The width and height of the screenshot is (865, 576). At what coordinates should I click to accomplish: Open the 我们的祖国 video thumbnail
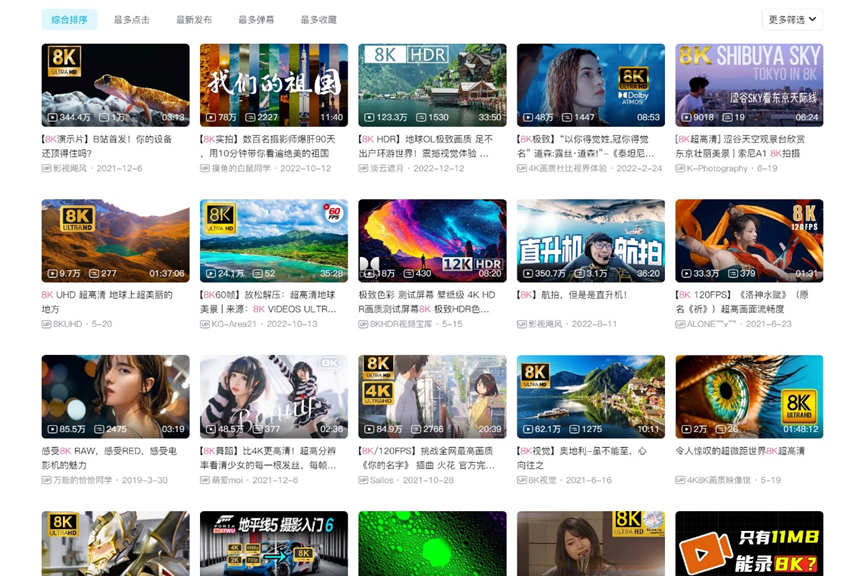(274, 86)
